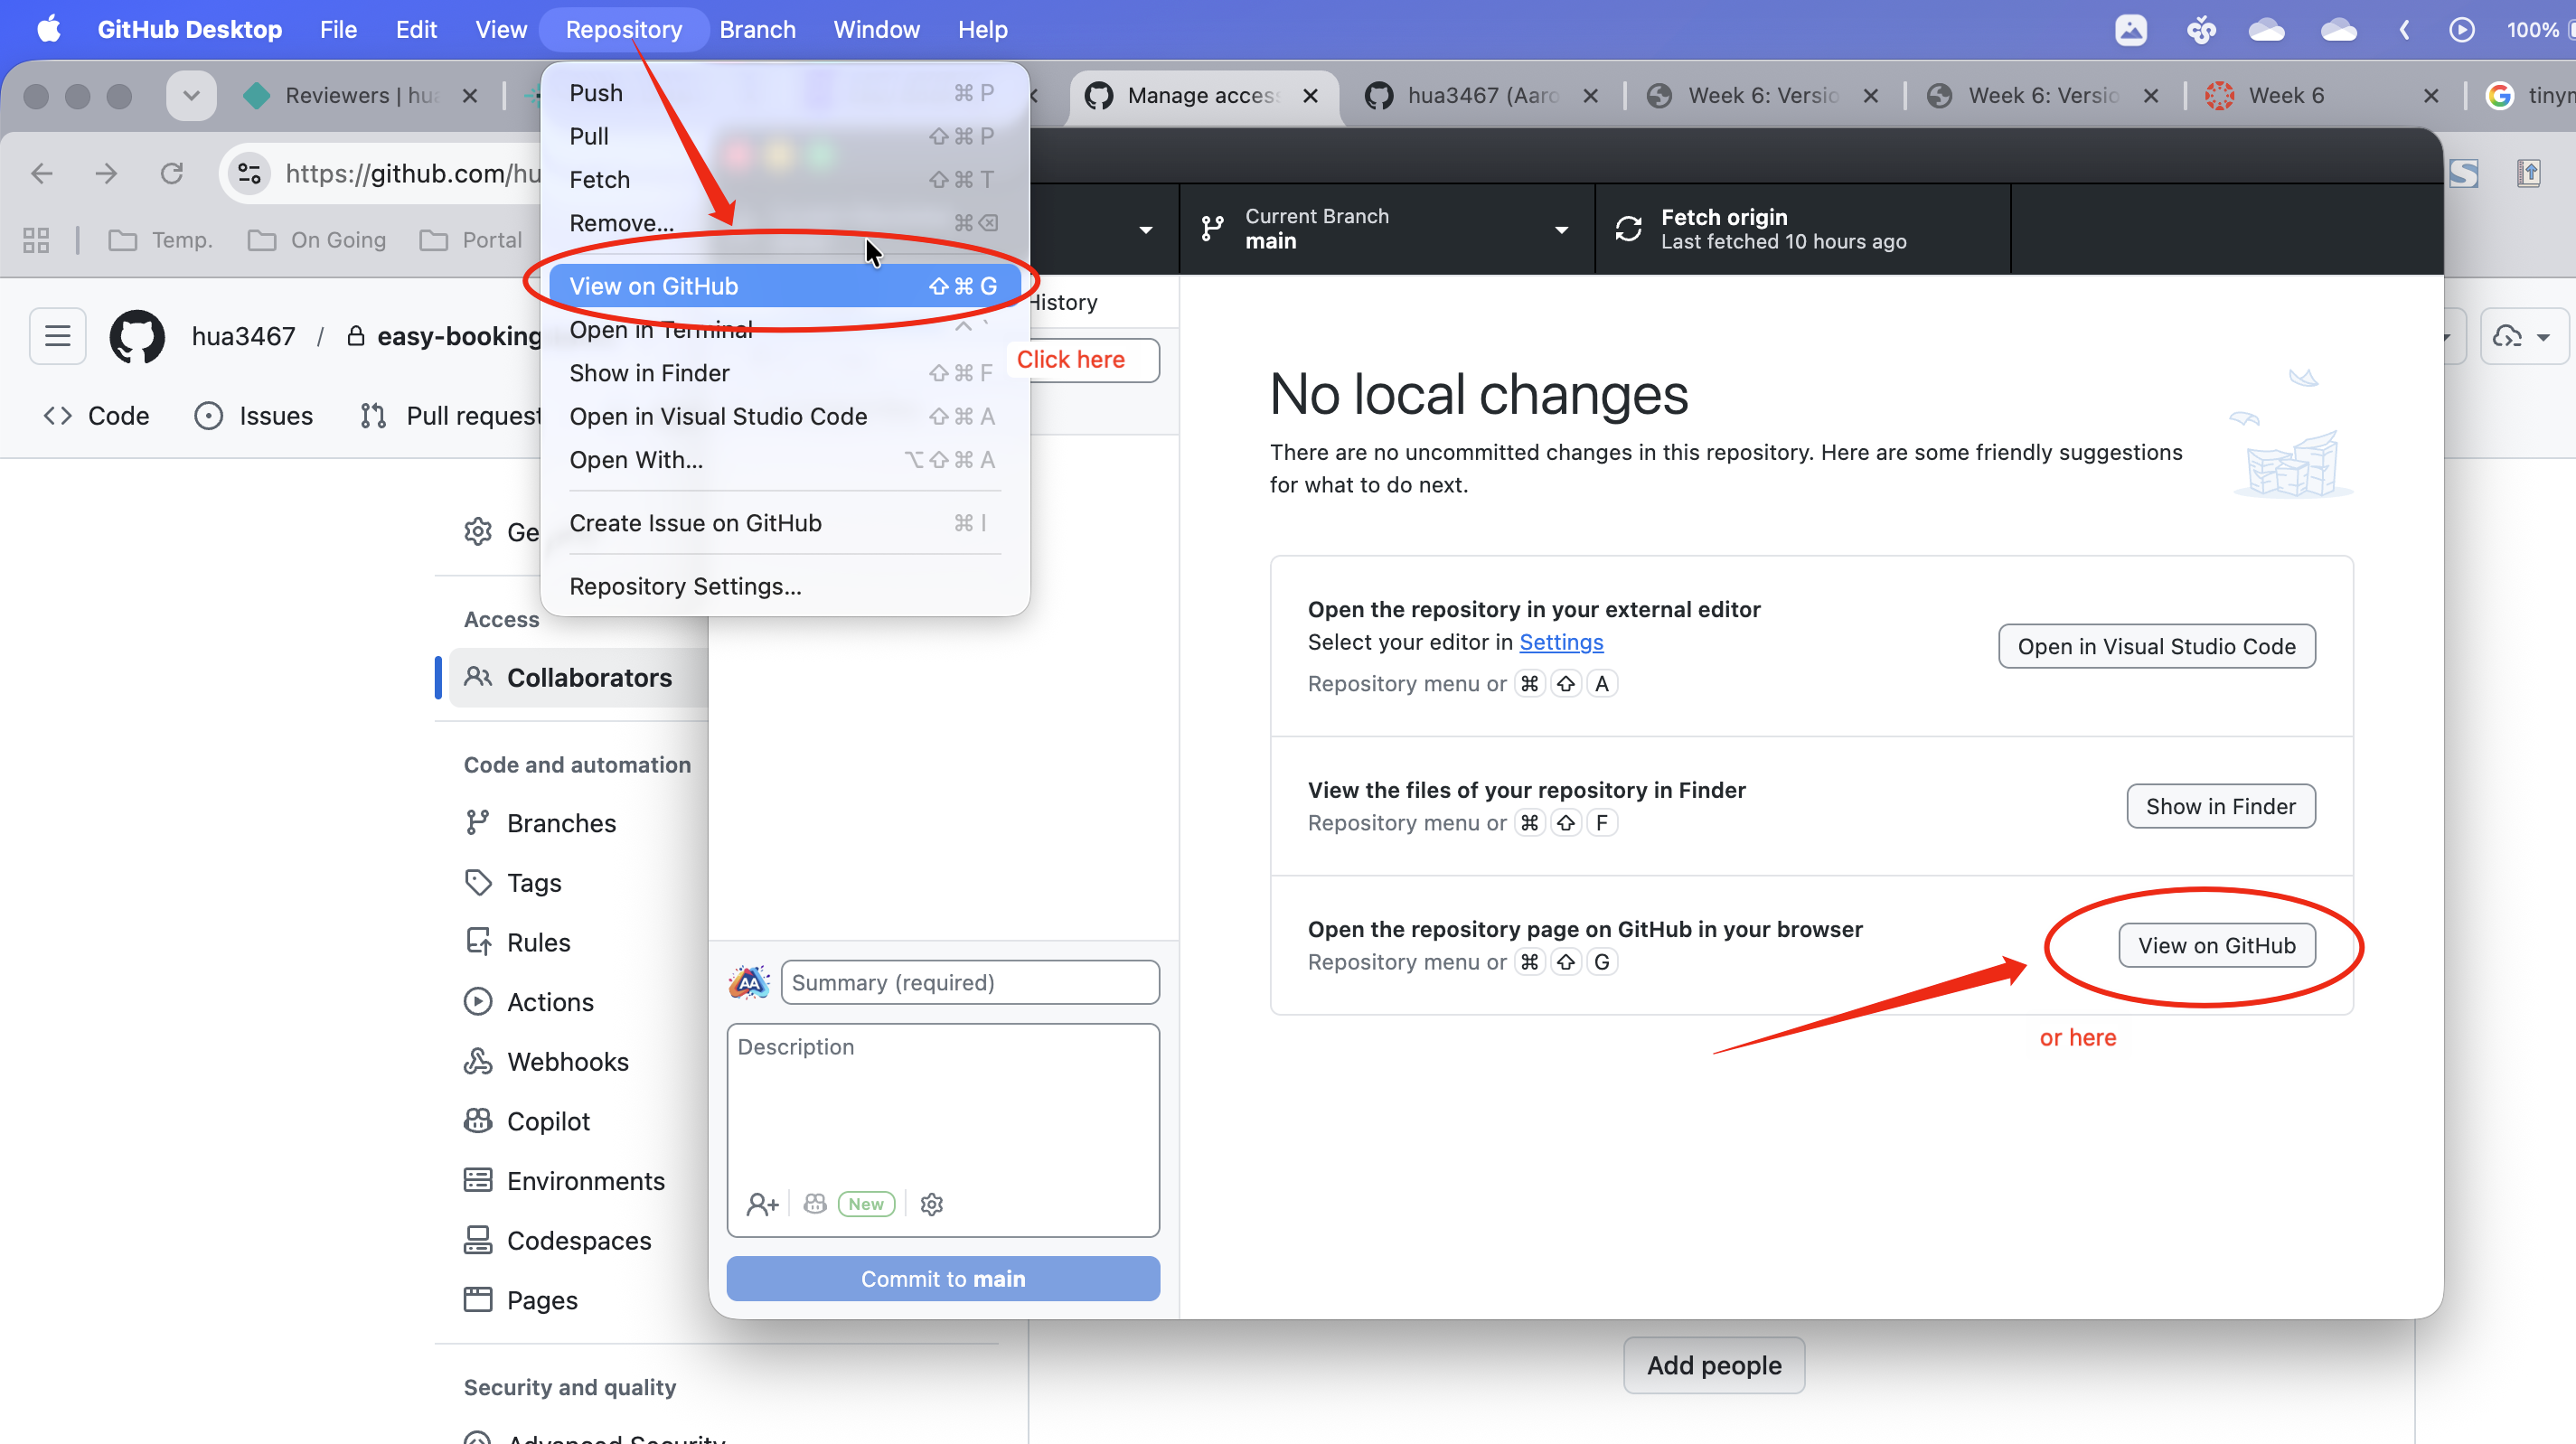Go back with browser back arrow
The width and height of the screenshot is (2576, 1444).
41,173
